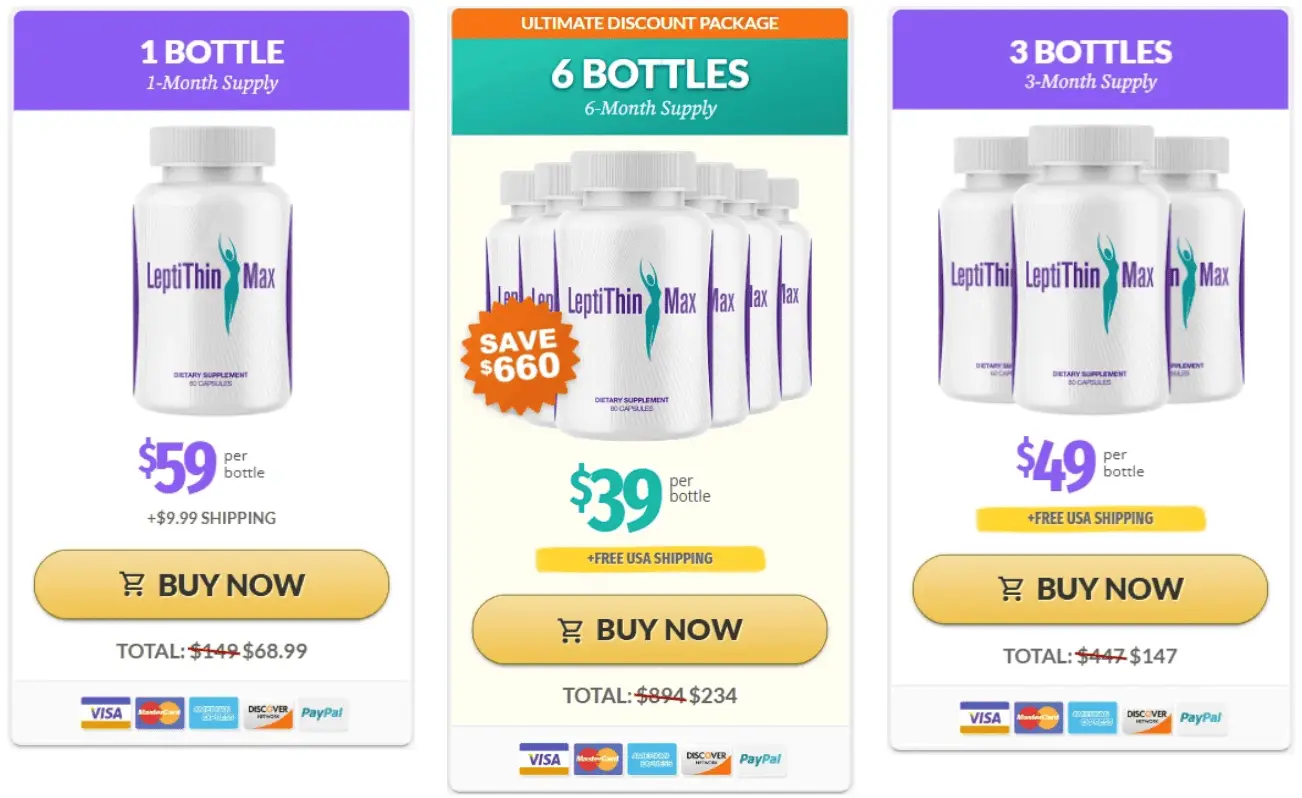
Task: Click the Ultimate Discount Package orange banner
Action: tap(650, 23)
